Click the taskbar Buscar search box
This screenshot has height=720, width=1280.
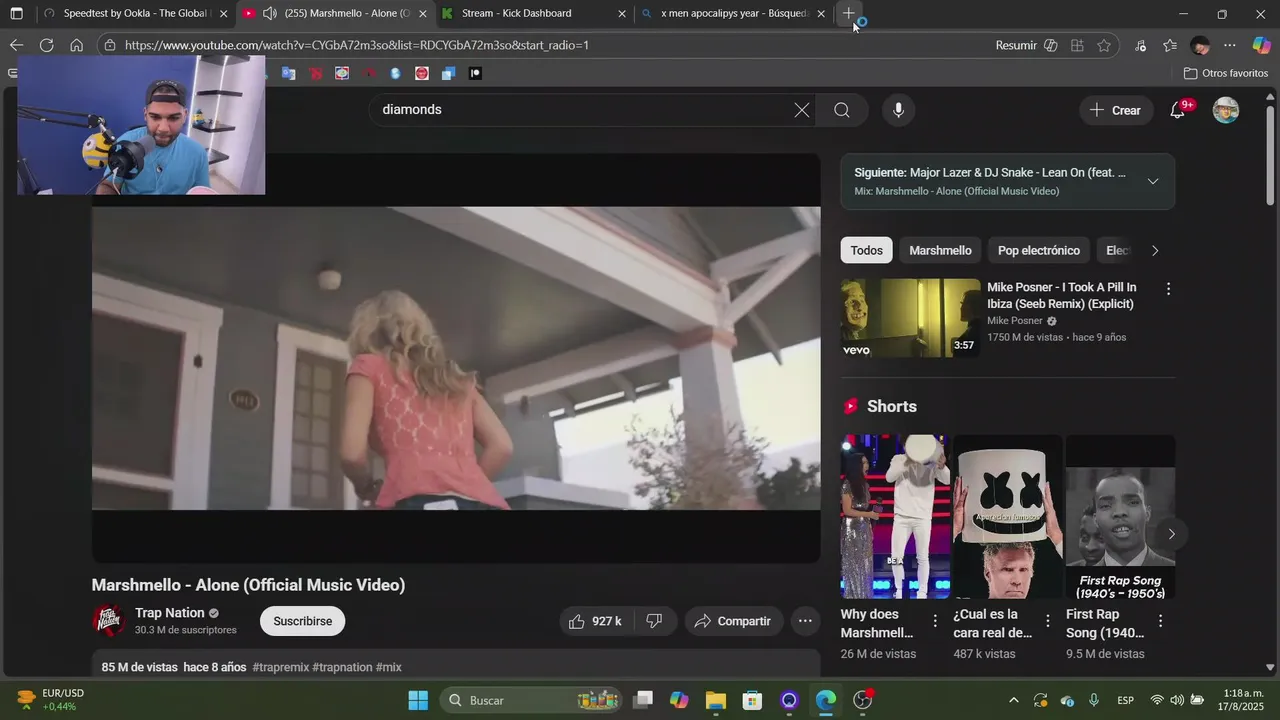pos(531,700)
